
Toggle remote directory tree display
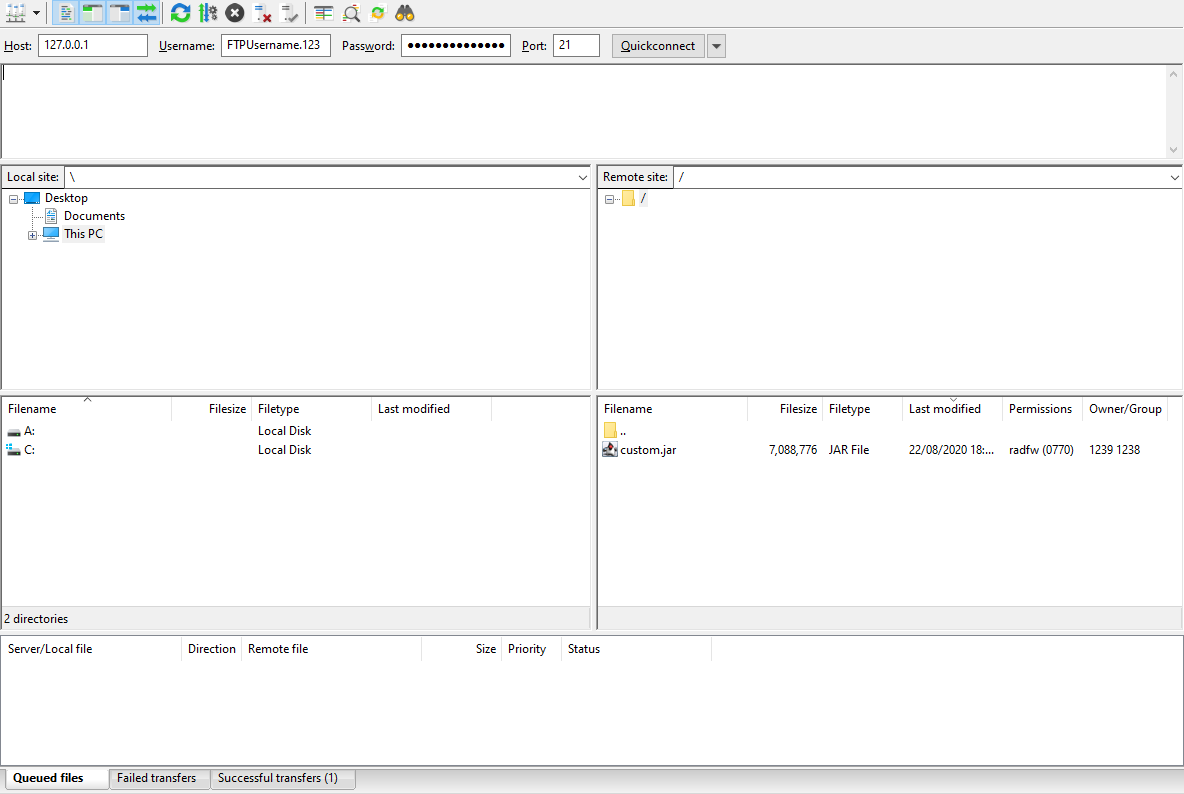pyautogui.click(x=120, y=13)
